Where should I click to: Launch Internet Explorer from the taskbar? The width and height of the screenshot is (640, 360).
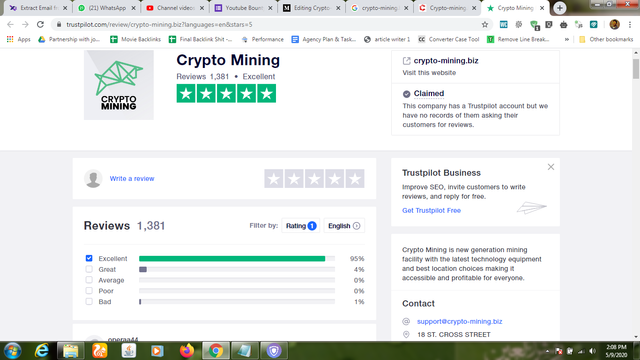pos(42,351)
